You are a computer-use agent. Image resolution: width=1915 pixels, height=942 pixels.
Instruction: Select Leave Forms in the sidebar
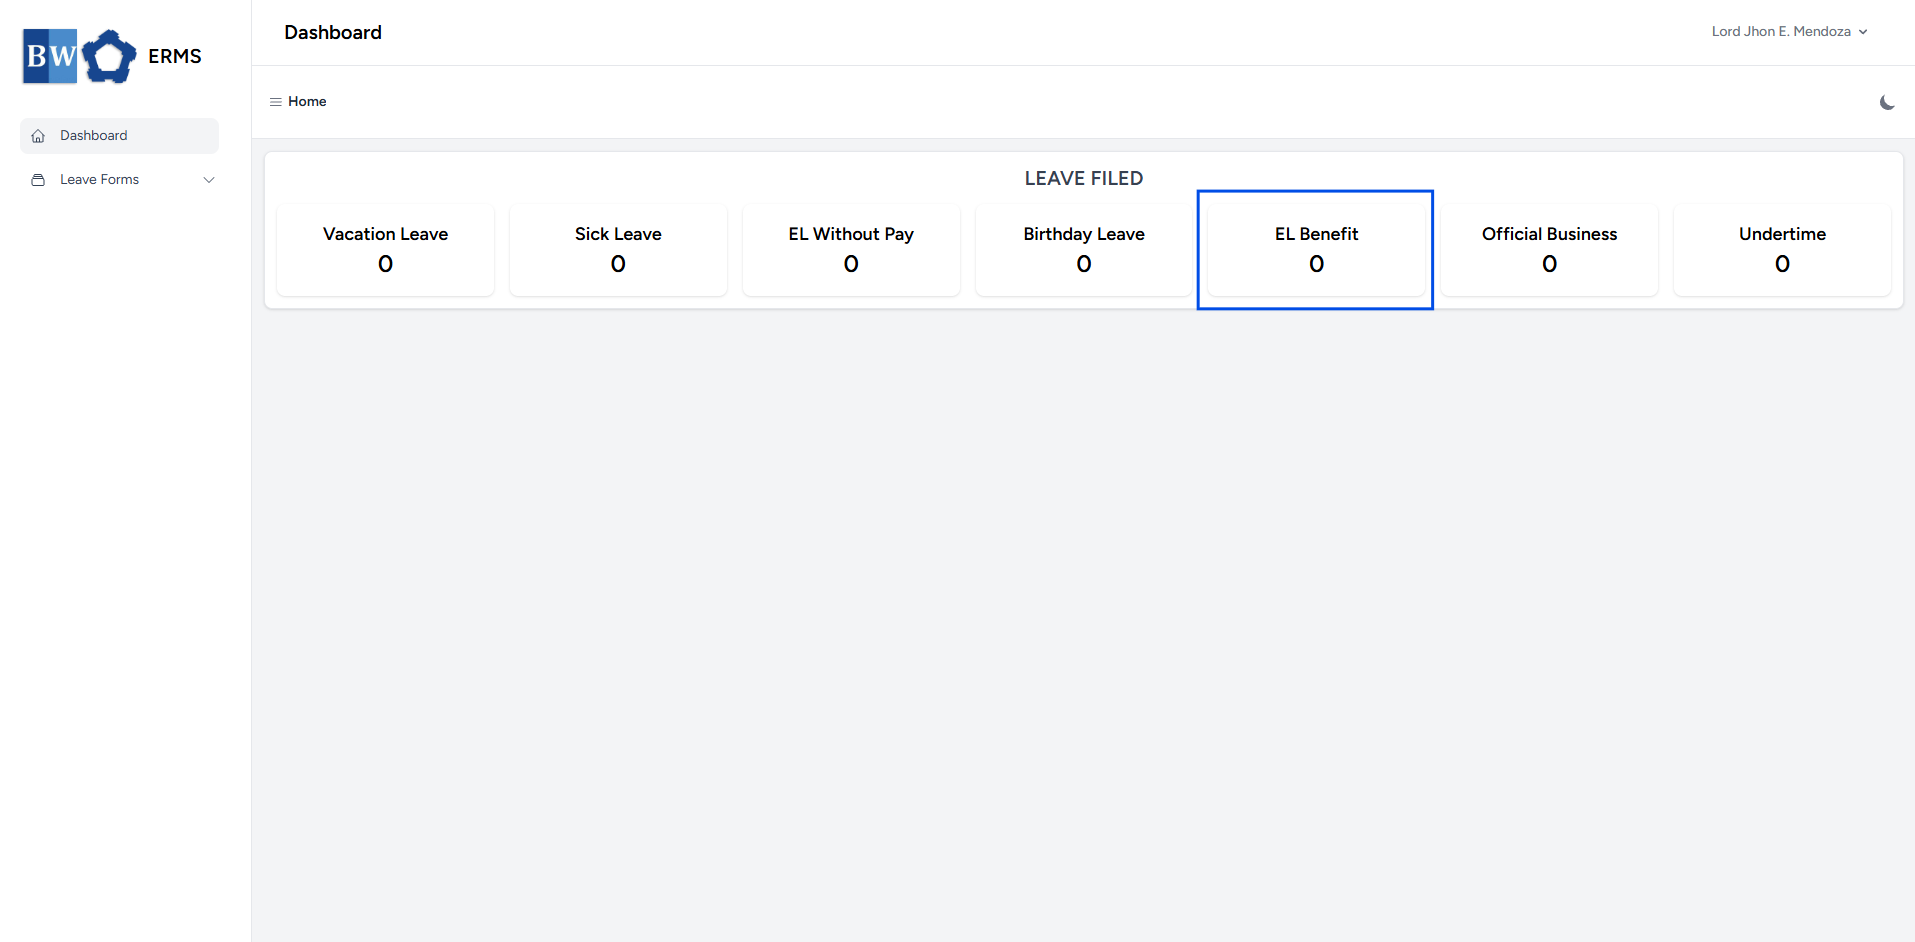[x=119, y=180]
